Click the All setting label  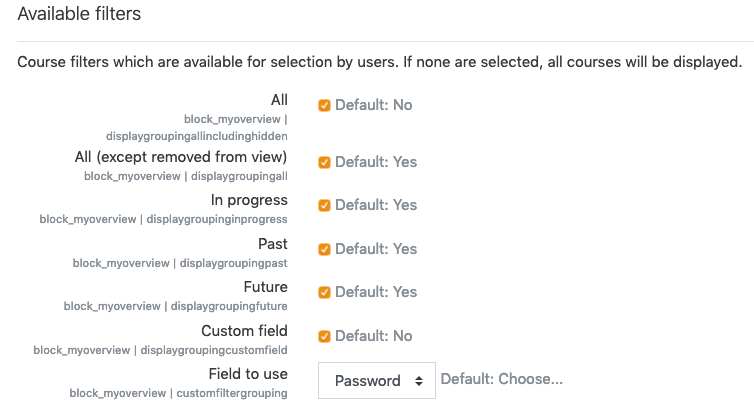(x=279, y=100)
